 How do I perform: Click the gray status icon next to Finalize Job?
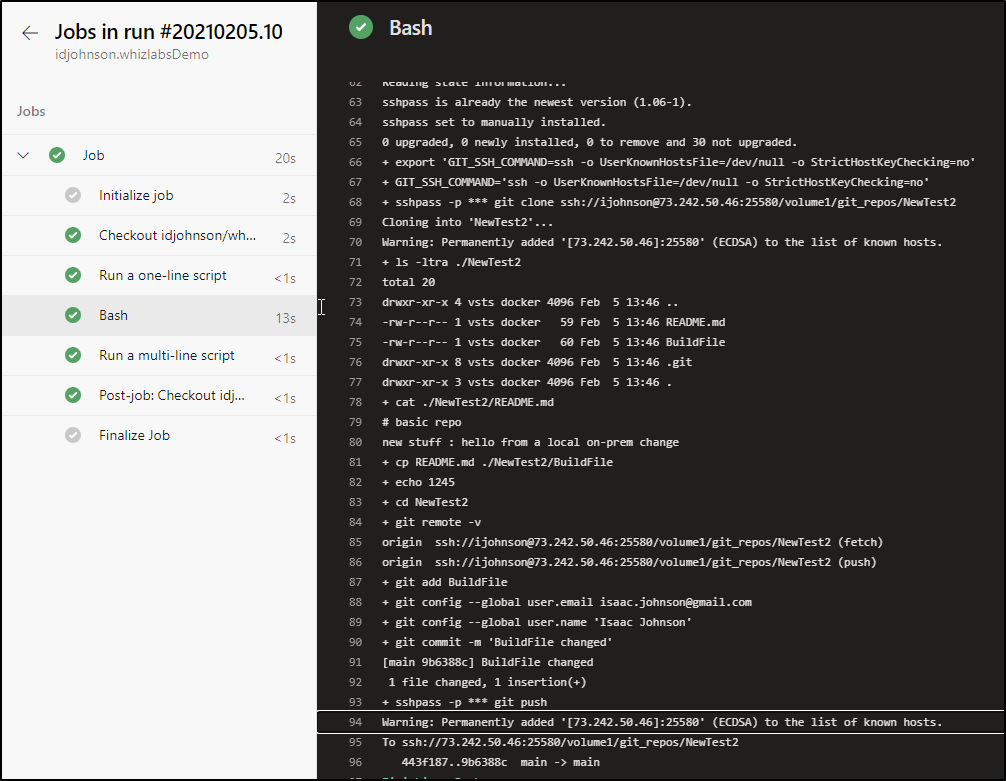pos(73,434)
